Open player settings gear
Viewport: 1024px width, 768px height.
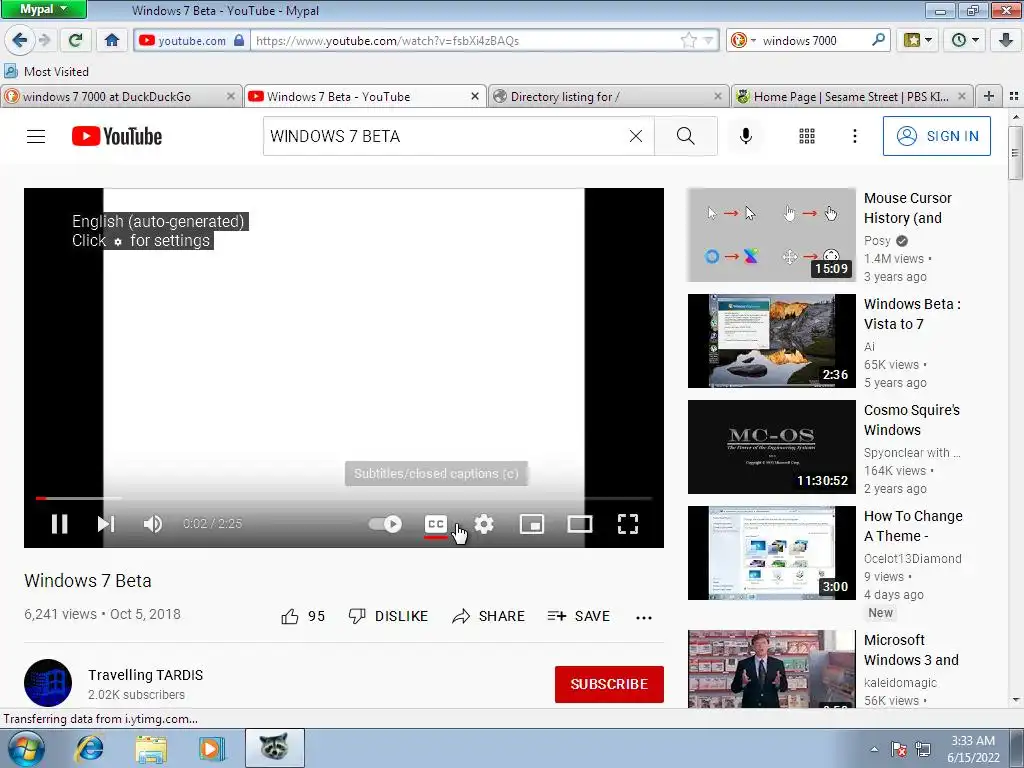(x=484, y=524)
